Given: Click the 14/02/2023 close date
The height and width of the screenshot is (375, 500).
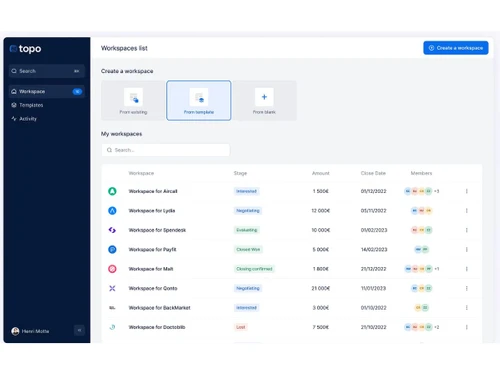Looking at the screenshot, I should click(x=374, y=249).
